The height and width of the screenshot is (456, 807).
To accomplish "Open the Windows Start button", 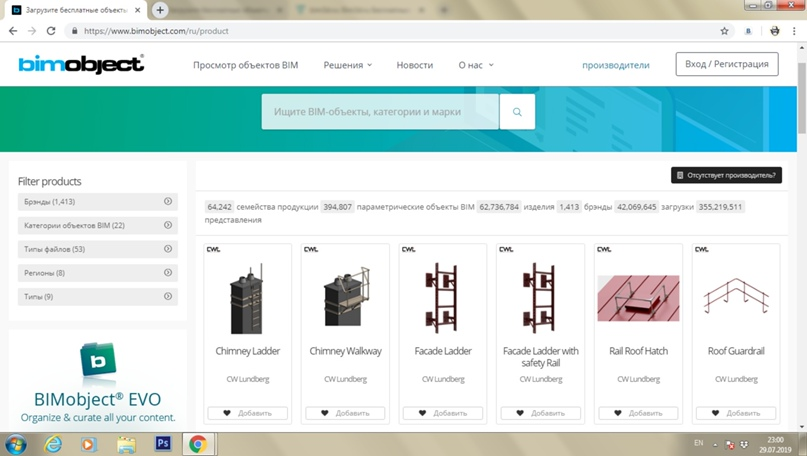I will (x=15, y=444).
